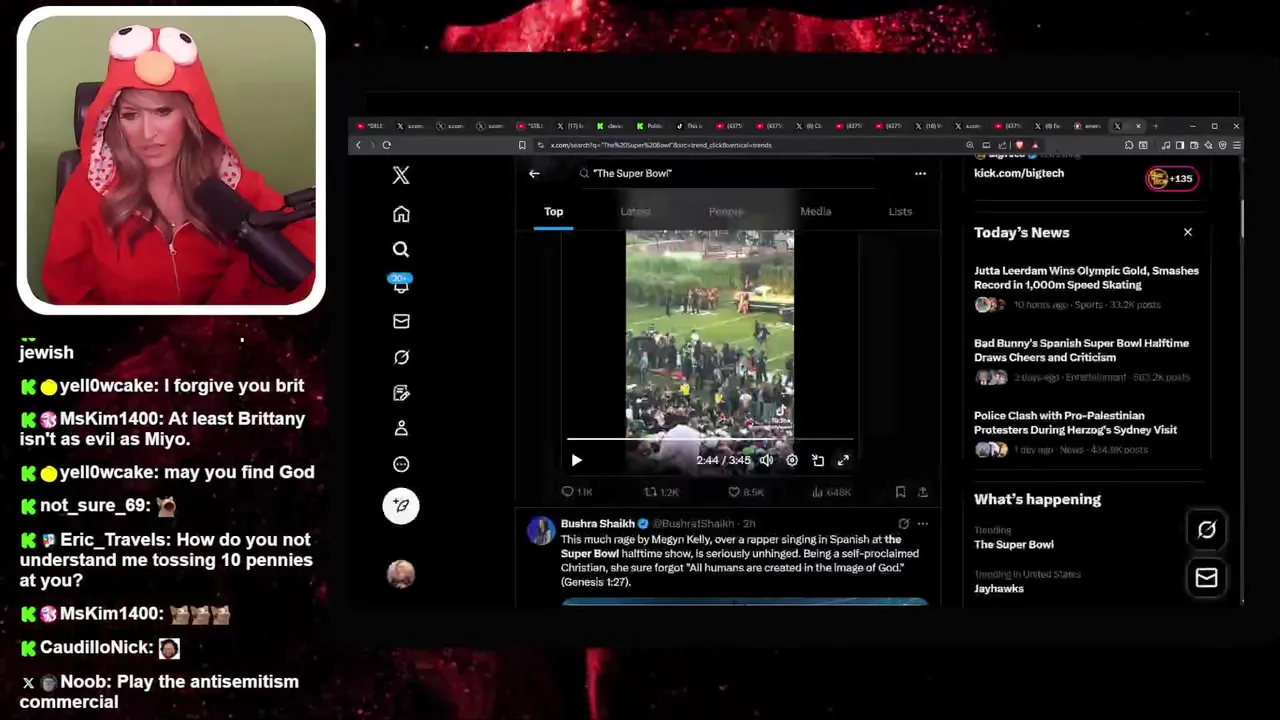Toggle picture-in-picture for the video
Image resolution: width=1280 pixels, height=720 pixels.
coord(818,460)
